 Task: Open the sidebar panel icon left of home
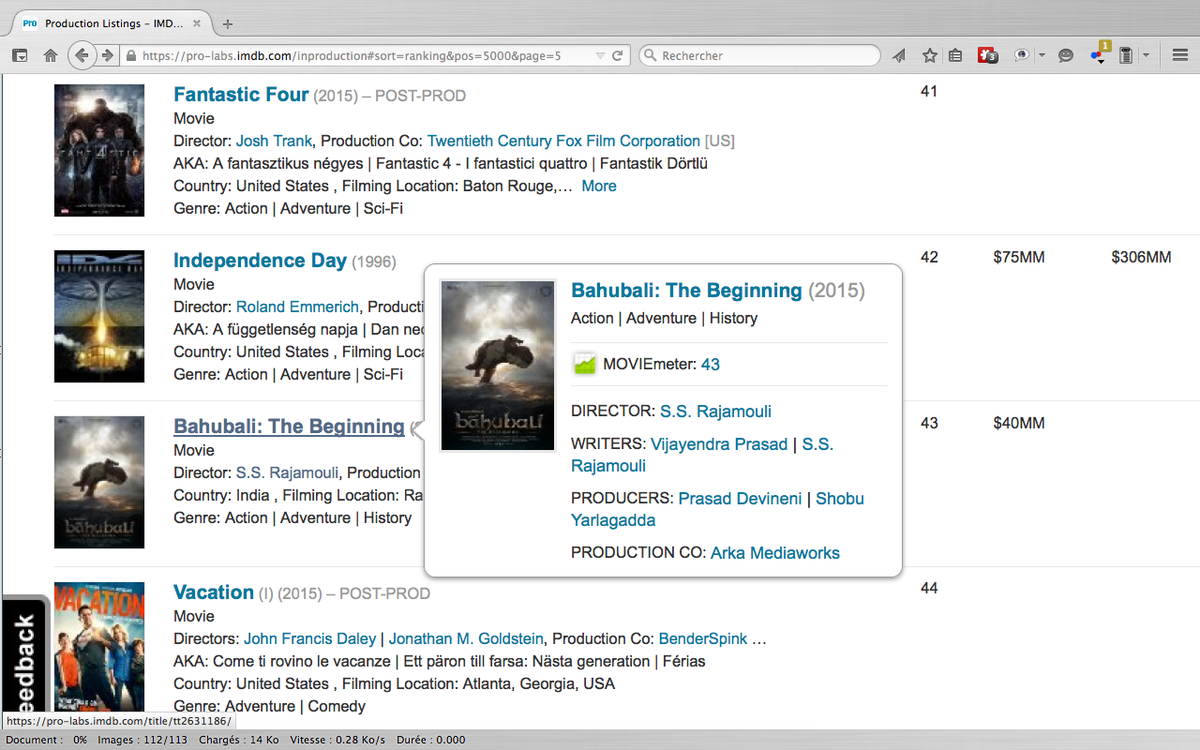point(19,56)
